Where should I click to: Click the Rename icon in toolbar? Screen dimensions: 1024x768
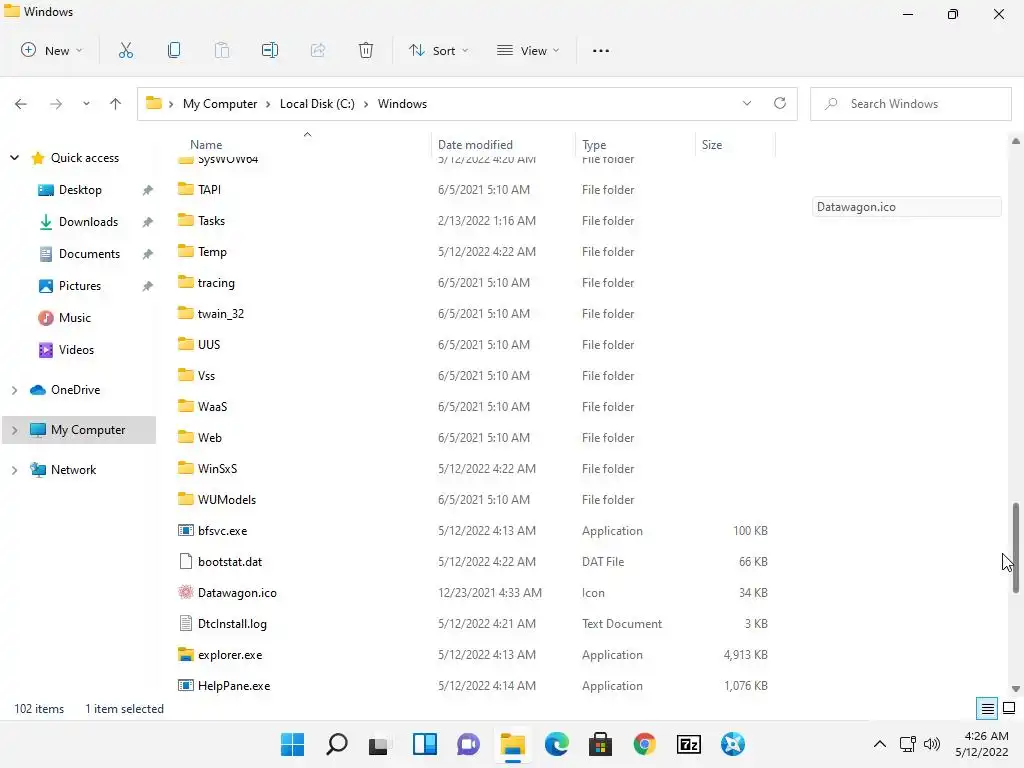[x=270, y=50]
